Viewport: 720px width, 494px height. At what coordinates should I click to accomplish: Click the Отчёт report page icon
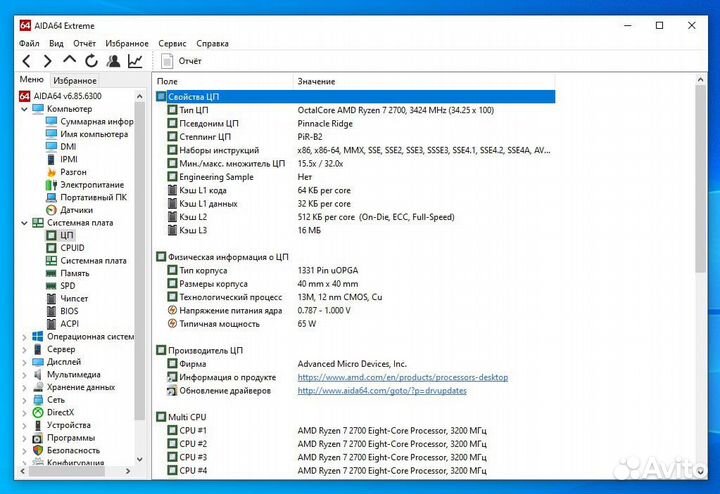coord(167,61)
